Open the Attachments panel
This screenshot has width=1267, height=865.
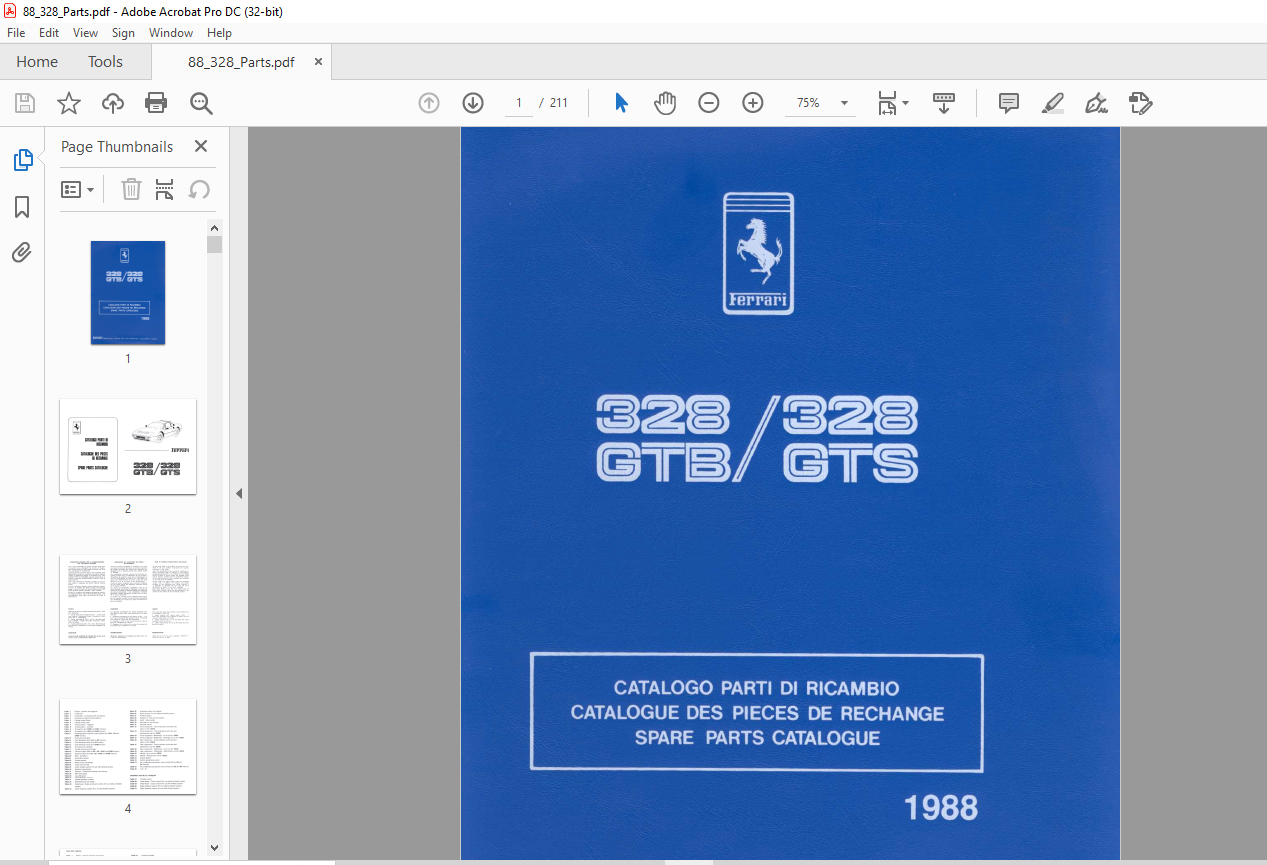coord(22,253)
